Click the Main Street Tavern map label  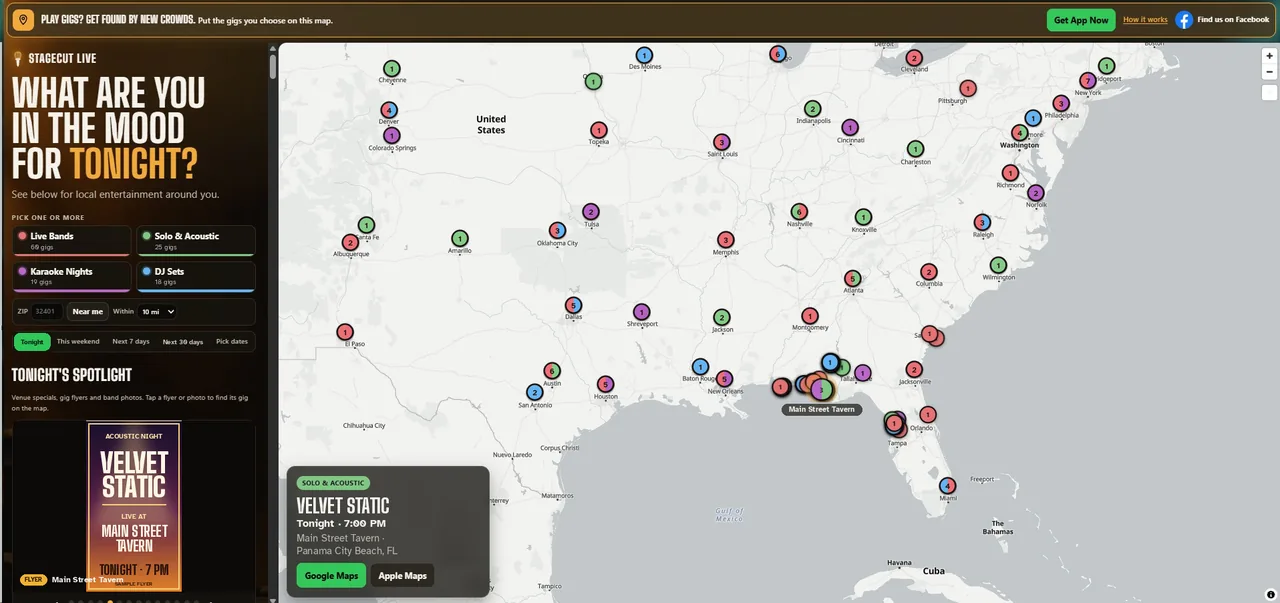[821, 409]
